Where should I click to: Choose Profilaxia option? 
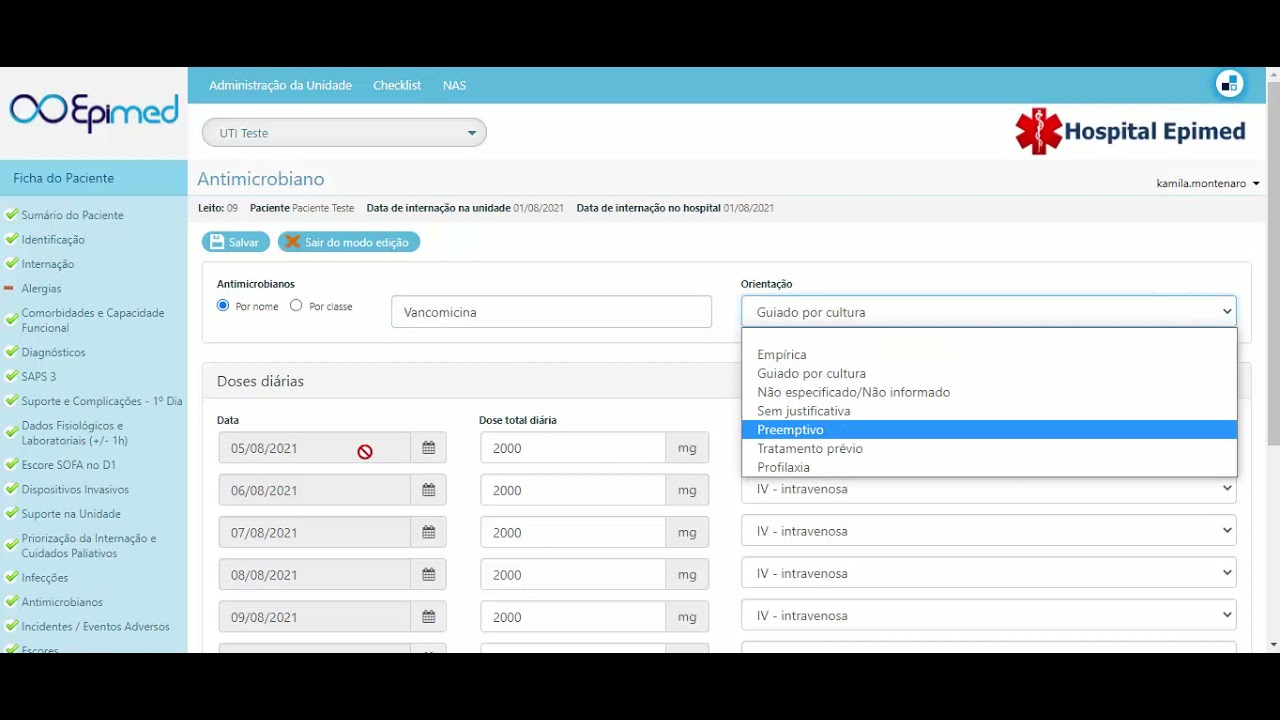(x=989, y=467)
